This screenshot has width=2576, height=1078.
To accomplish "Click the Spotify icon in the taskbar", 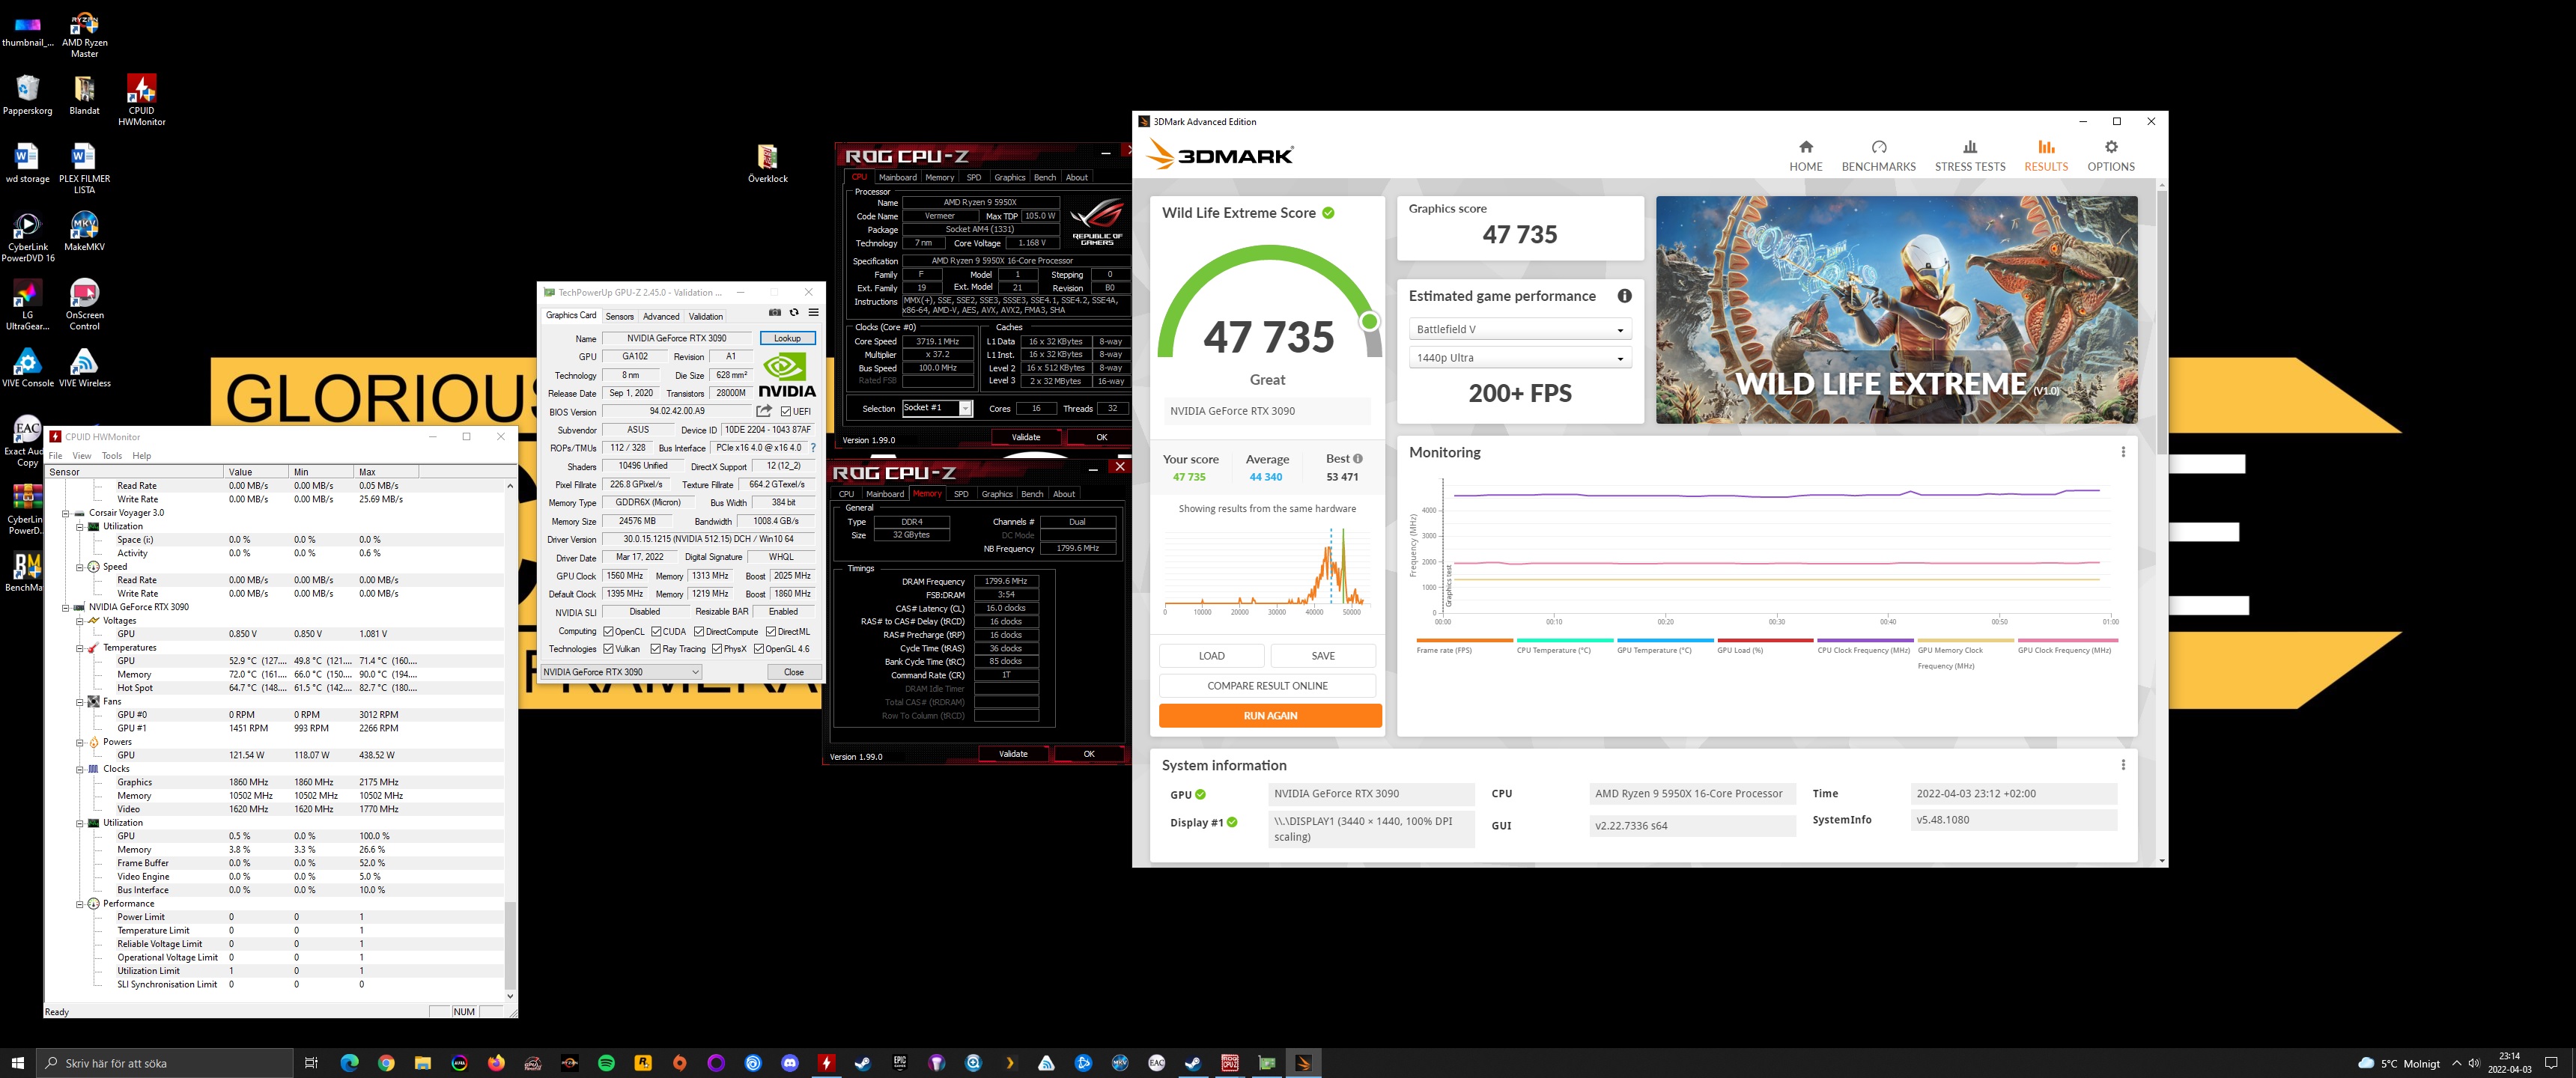I will pos(606,1063).
